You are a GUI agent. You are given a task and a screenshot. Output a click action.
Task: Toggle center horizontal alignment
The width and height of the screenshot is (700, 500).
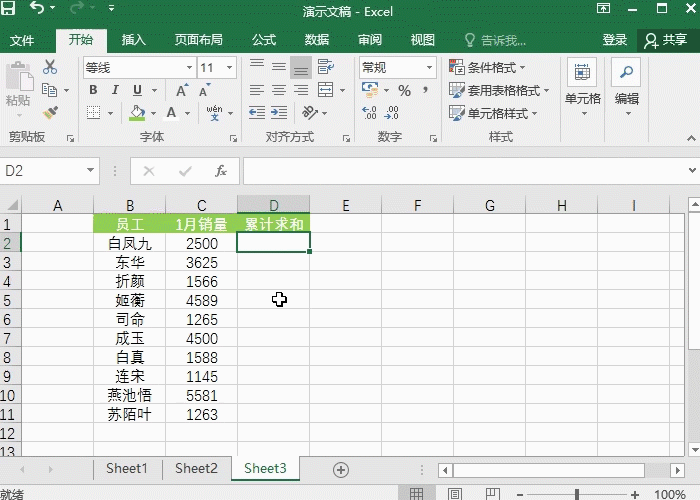pos(278,90)
